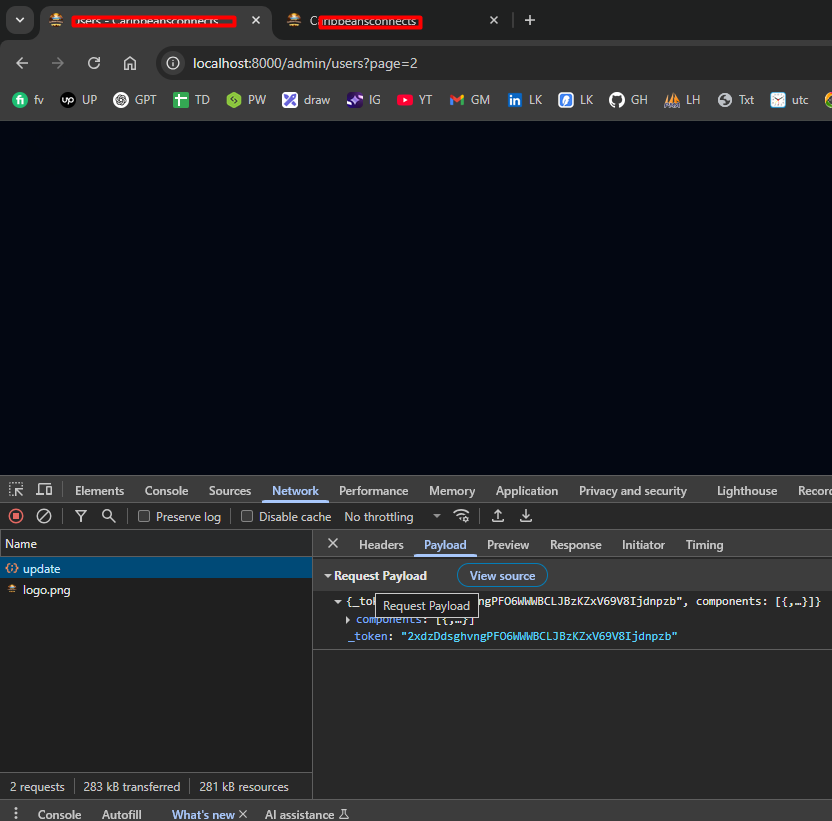Open the No throttling dropdown

click(392, 517)
